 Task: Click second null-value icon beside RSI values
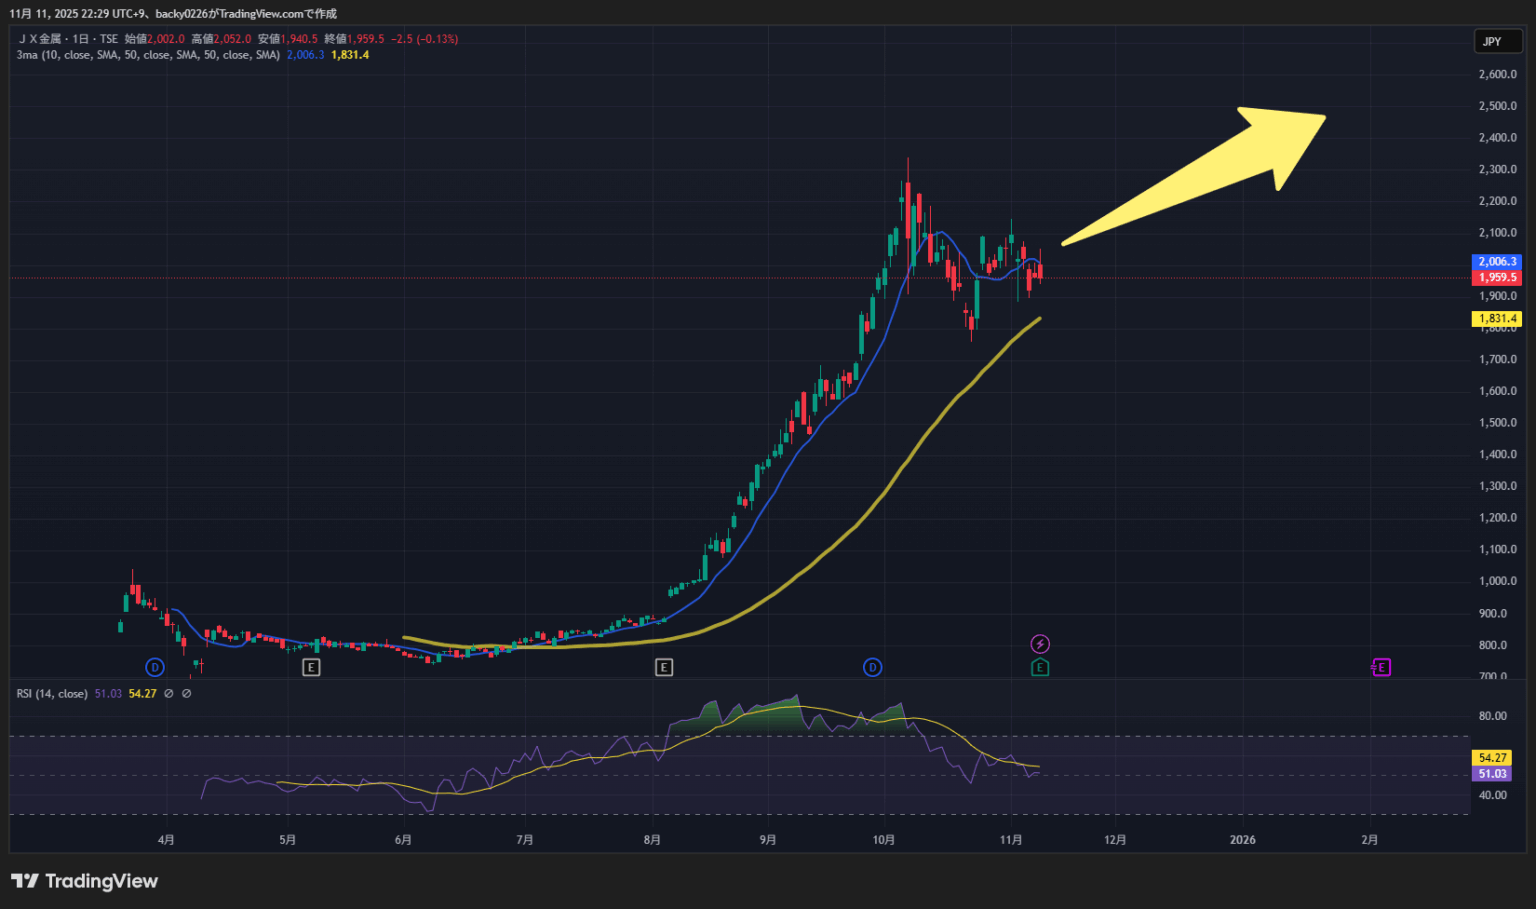(187, 693)
